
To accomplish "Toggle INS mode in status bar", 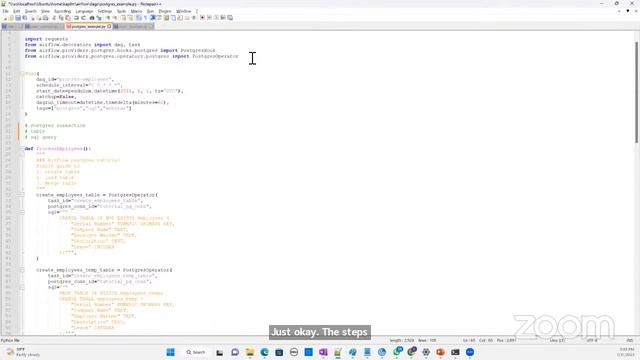I will point(630,340).
